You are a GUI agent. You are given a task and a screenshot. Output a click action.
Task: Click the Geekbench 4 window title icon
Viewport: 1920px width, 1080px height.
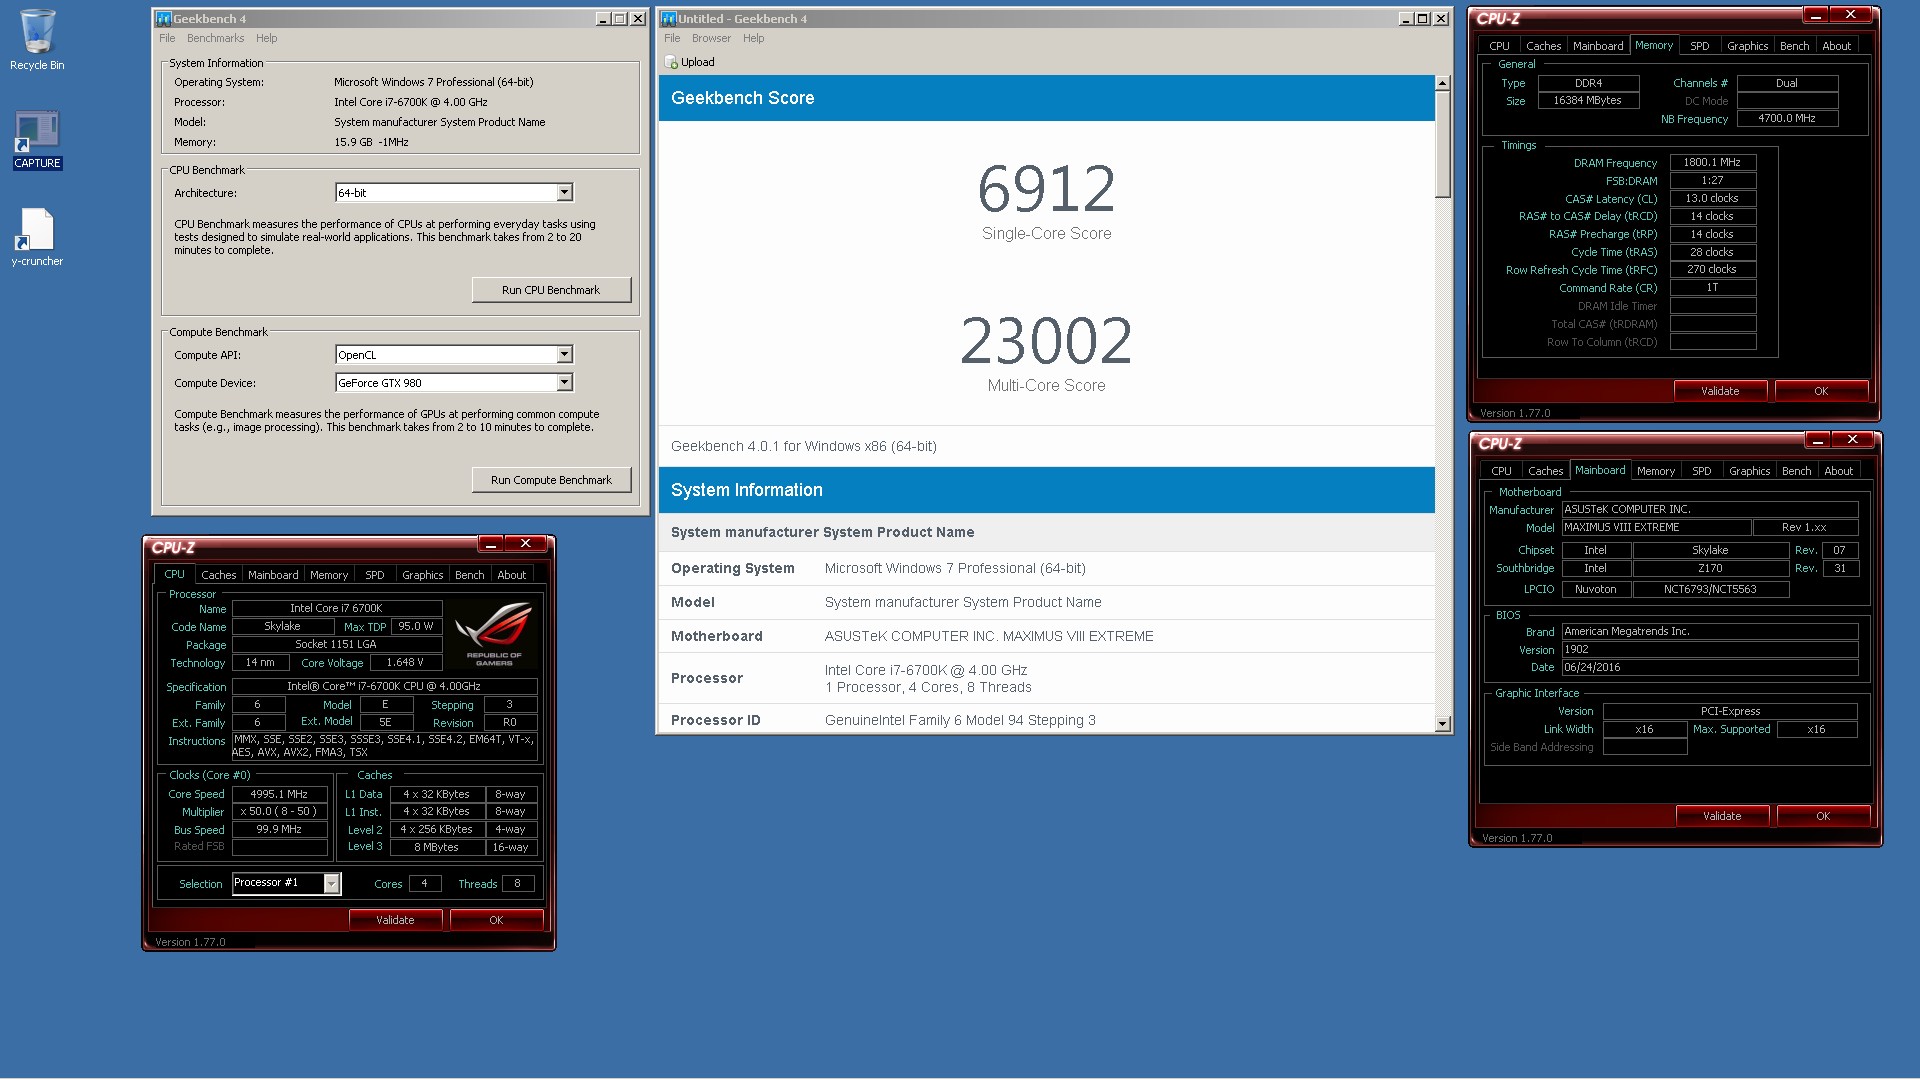[x=163, y=18]
